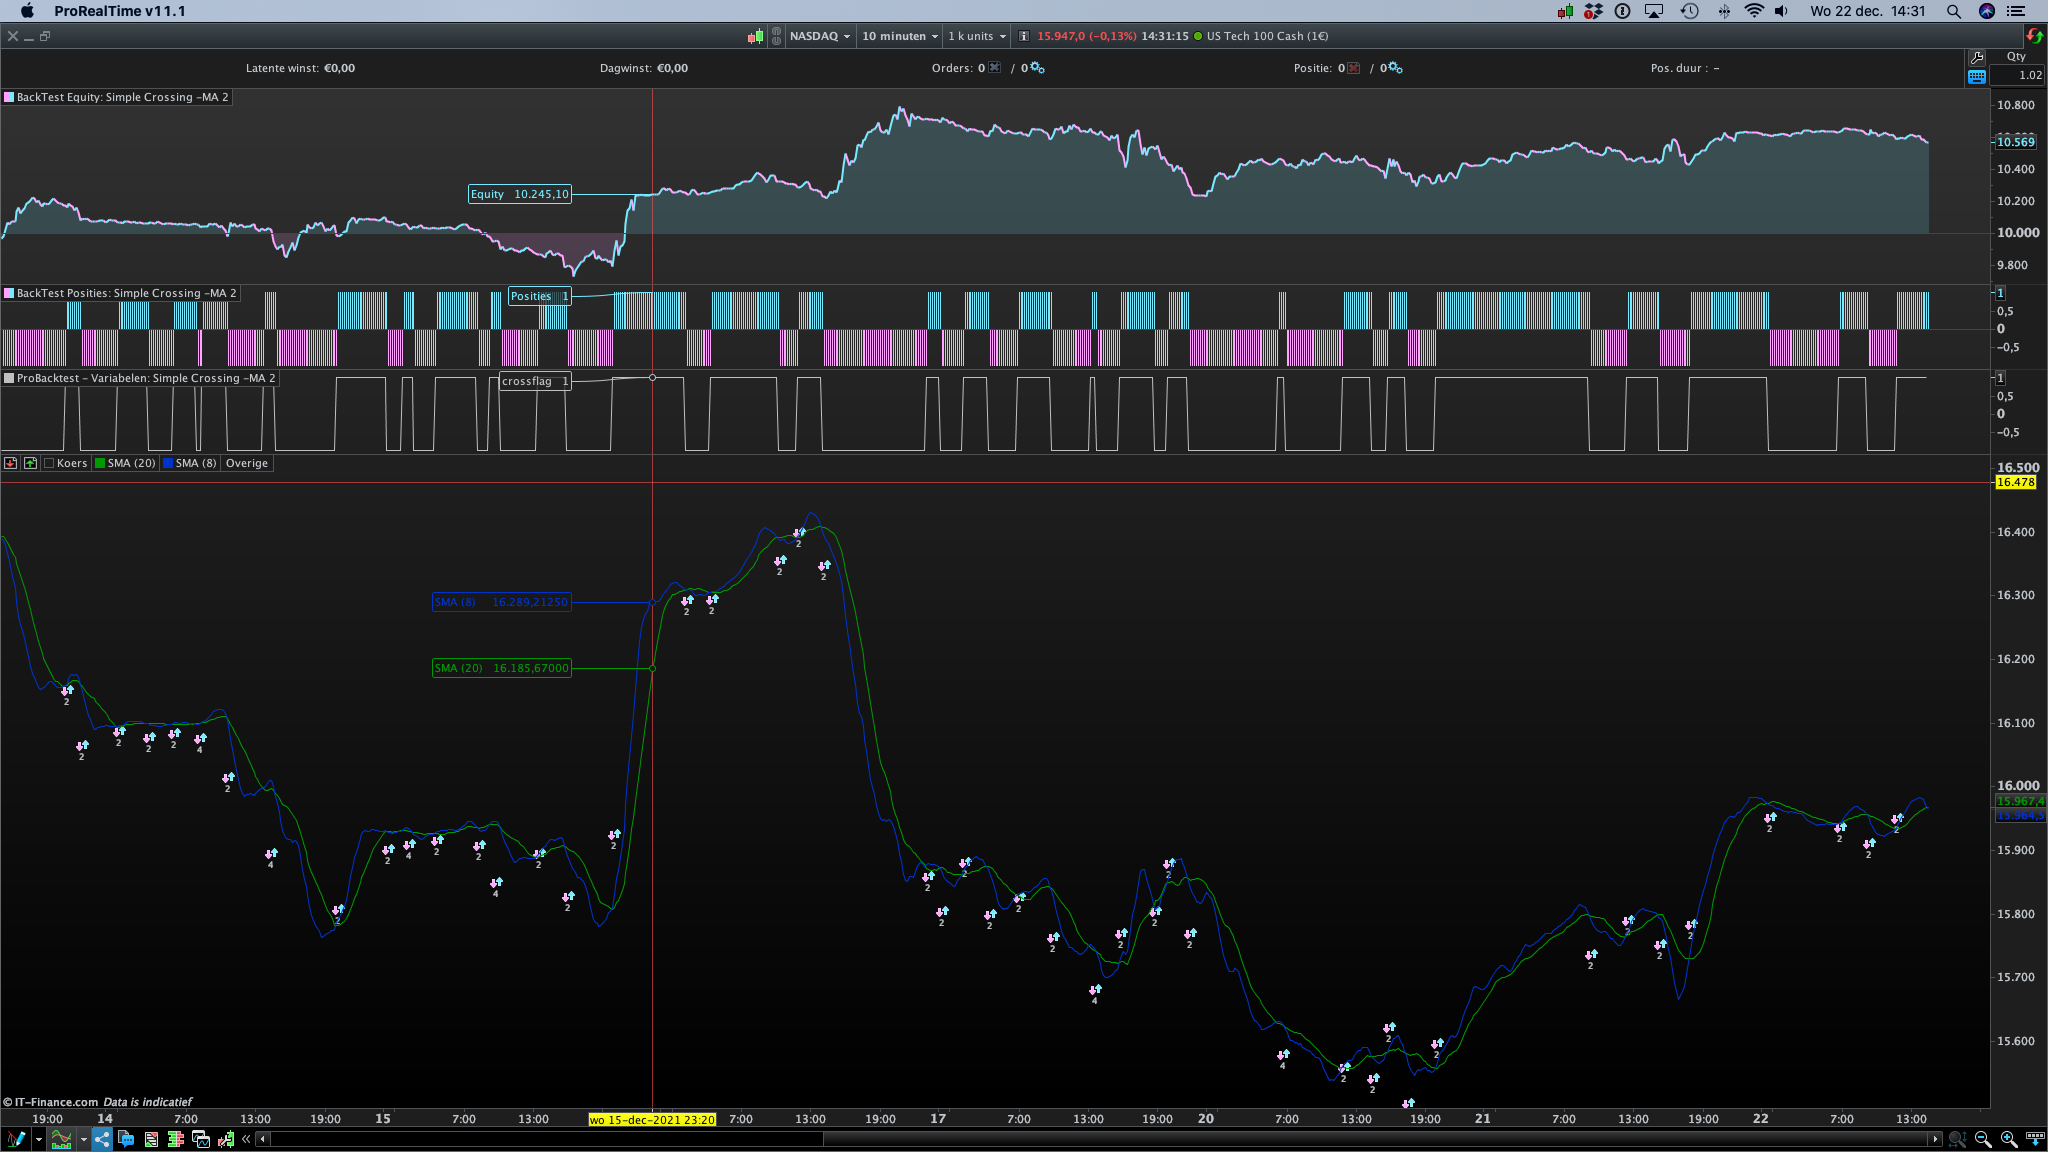Click the Qty input field
This screenshot has width=2048, height=1152.
pyautogui.click(x=2017, y=75)
